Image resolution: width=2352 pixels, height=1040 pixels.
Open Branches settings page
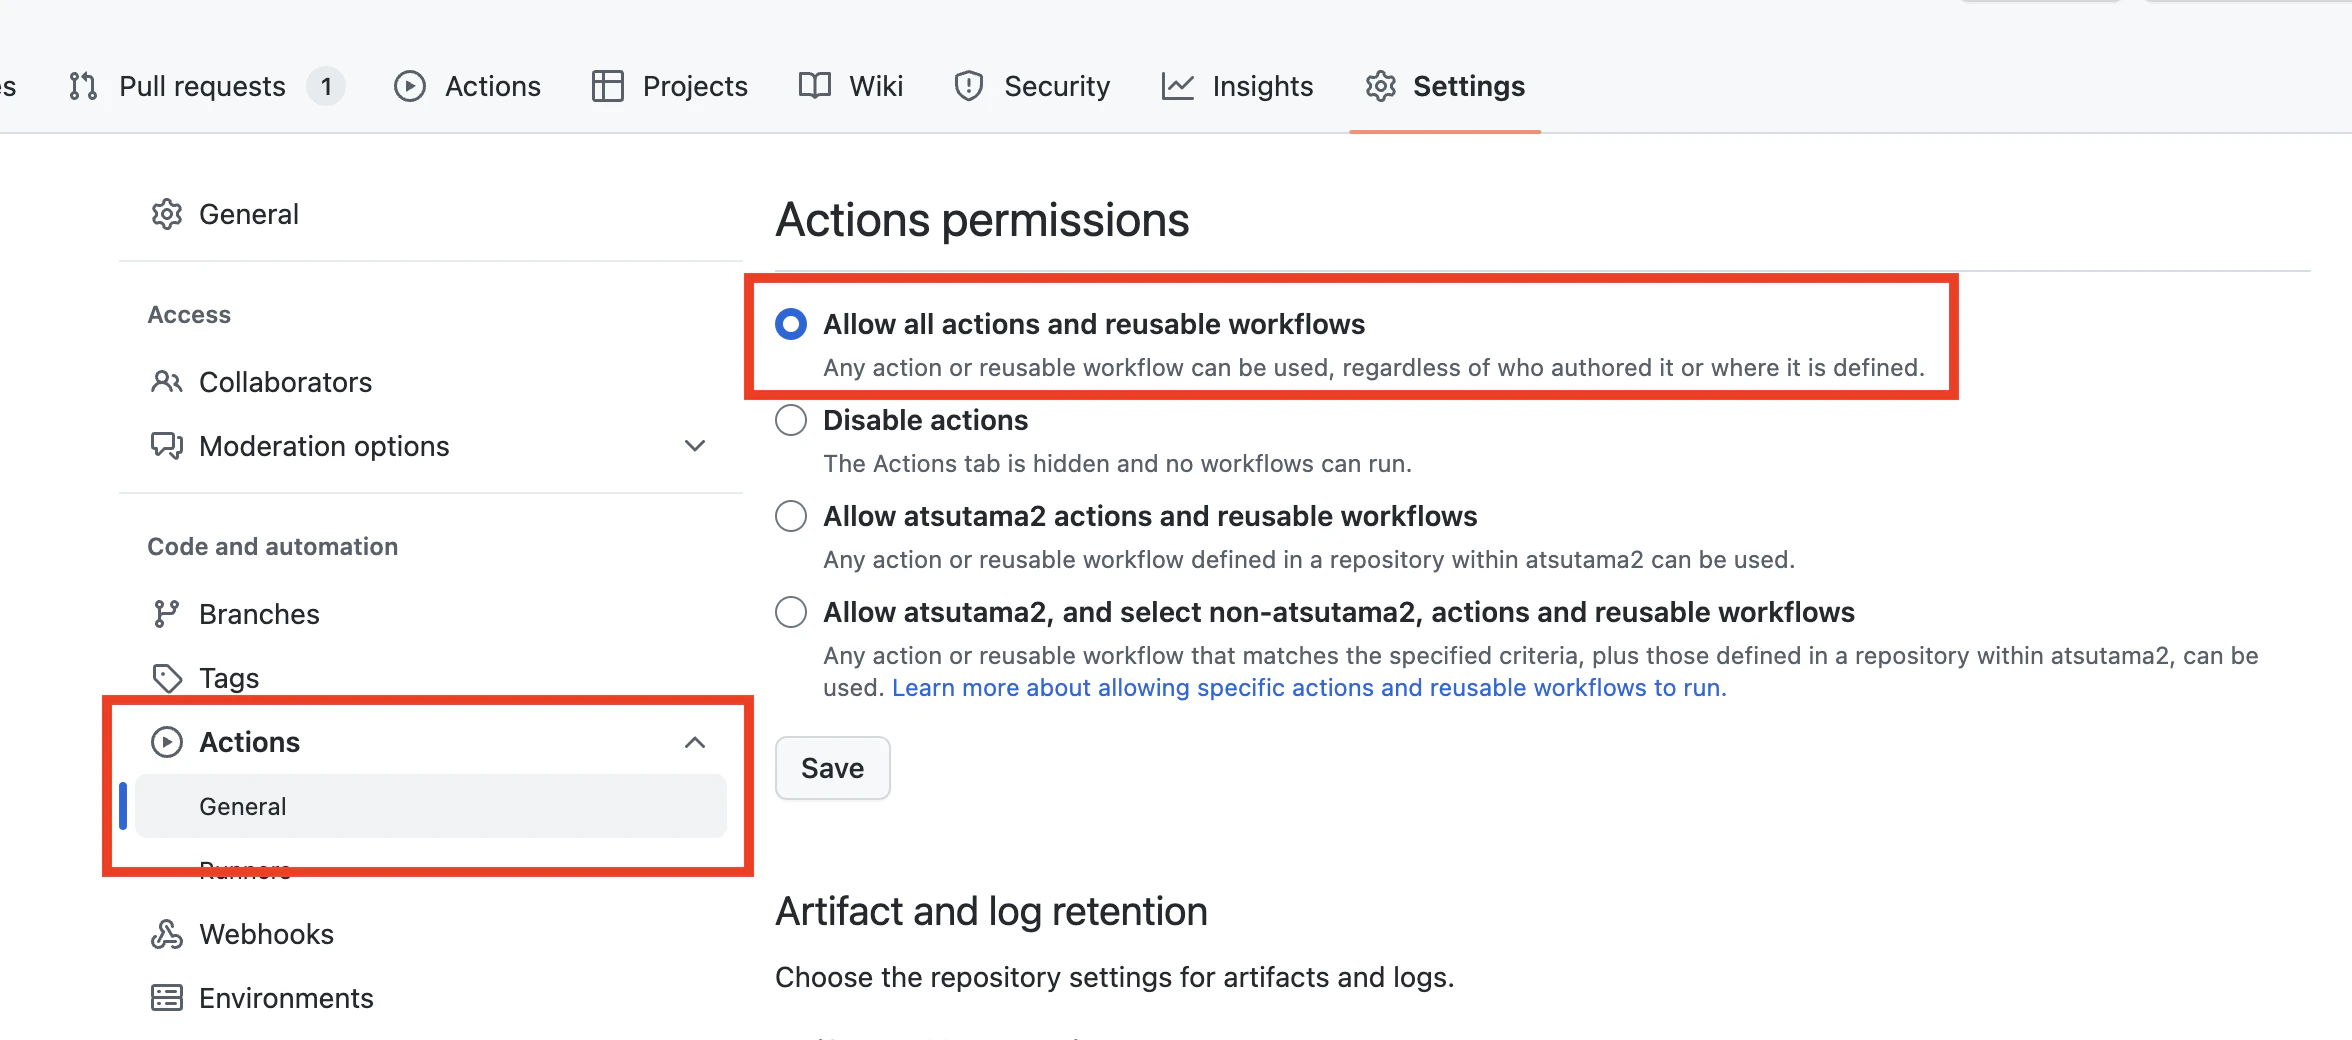pos(430,614)
